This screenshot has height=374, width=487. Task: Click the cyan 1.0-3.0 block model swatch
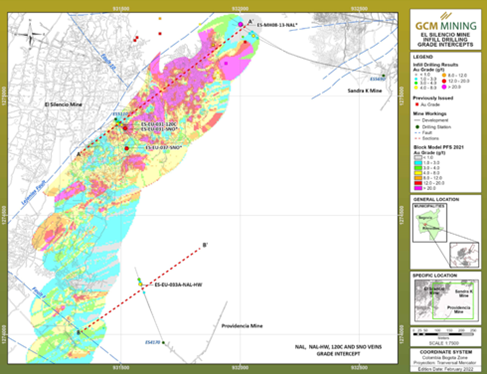tap(418, 163)
